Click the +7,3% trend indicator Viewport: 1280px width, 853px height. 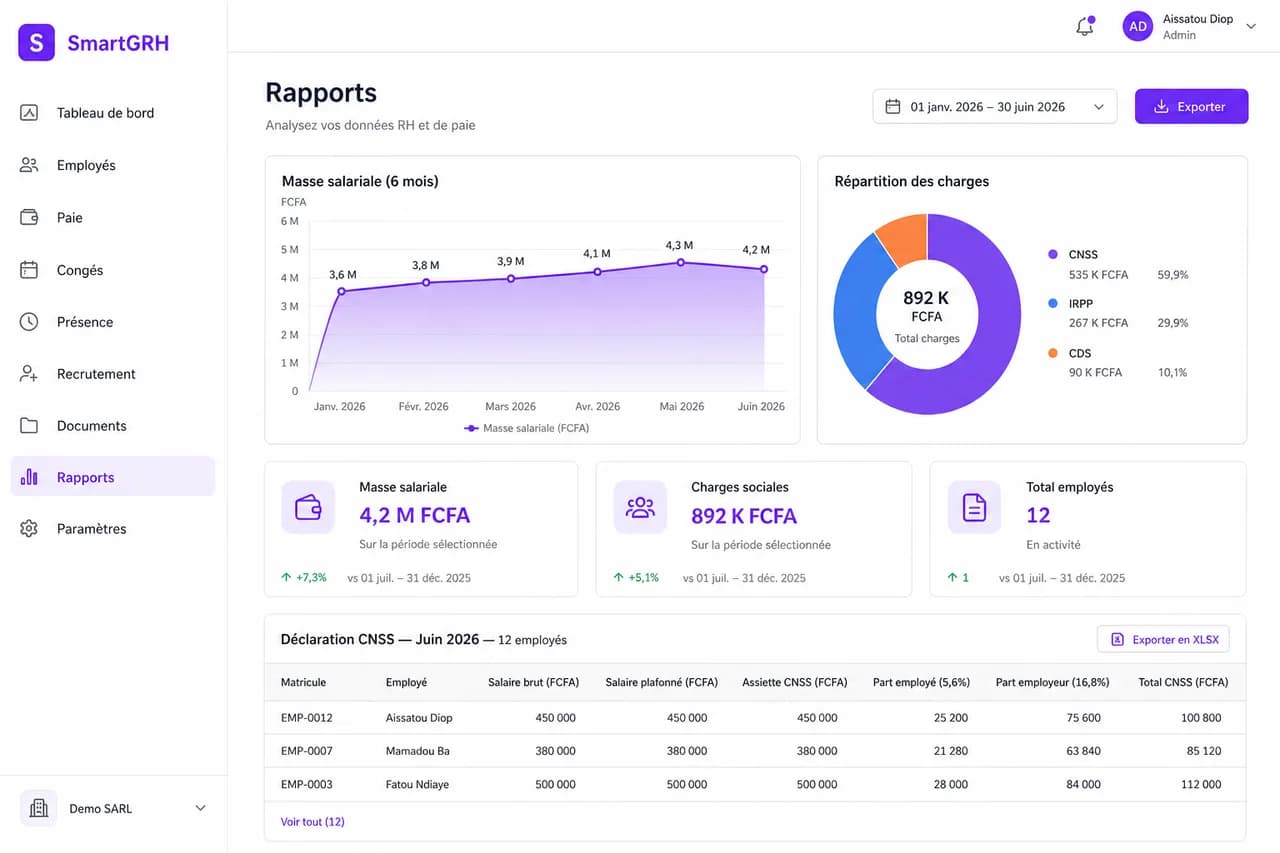coord(304,578)
